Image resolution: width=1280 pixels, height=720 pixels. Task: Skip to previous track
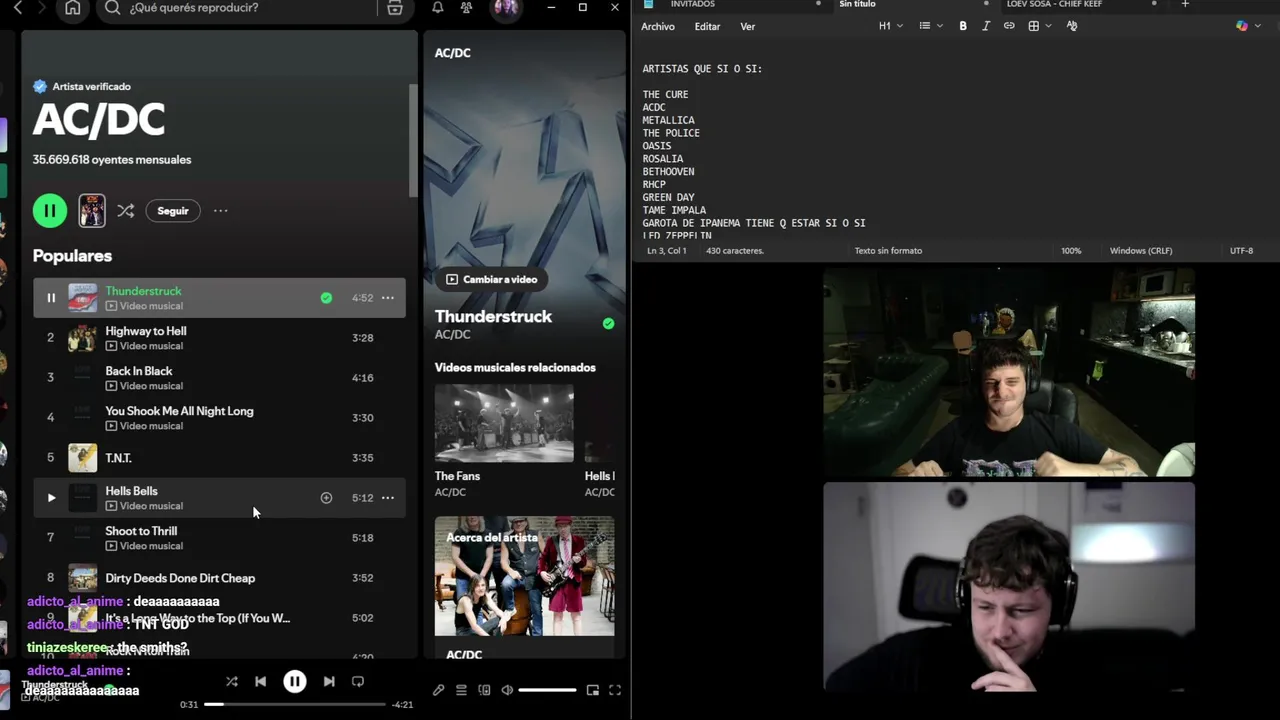point(260,682)
